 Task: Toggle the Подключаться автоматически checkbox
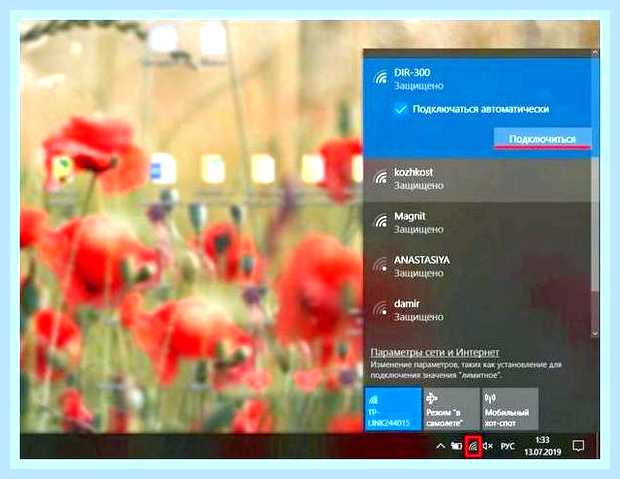[401, 109]
